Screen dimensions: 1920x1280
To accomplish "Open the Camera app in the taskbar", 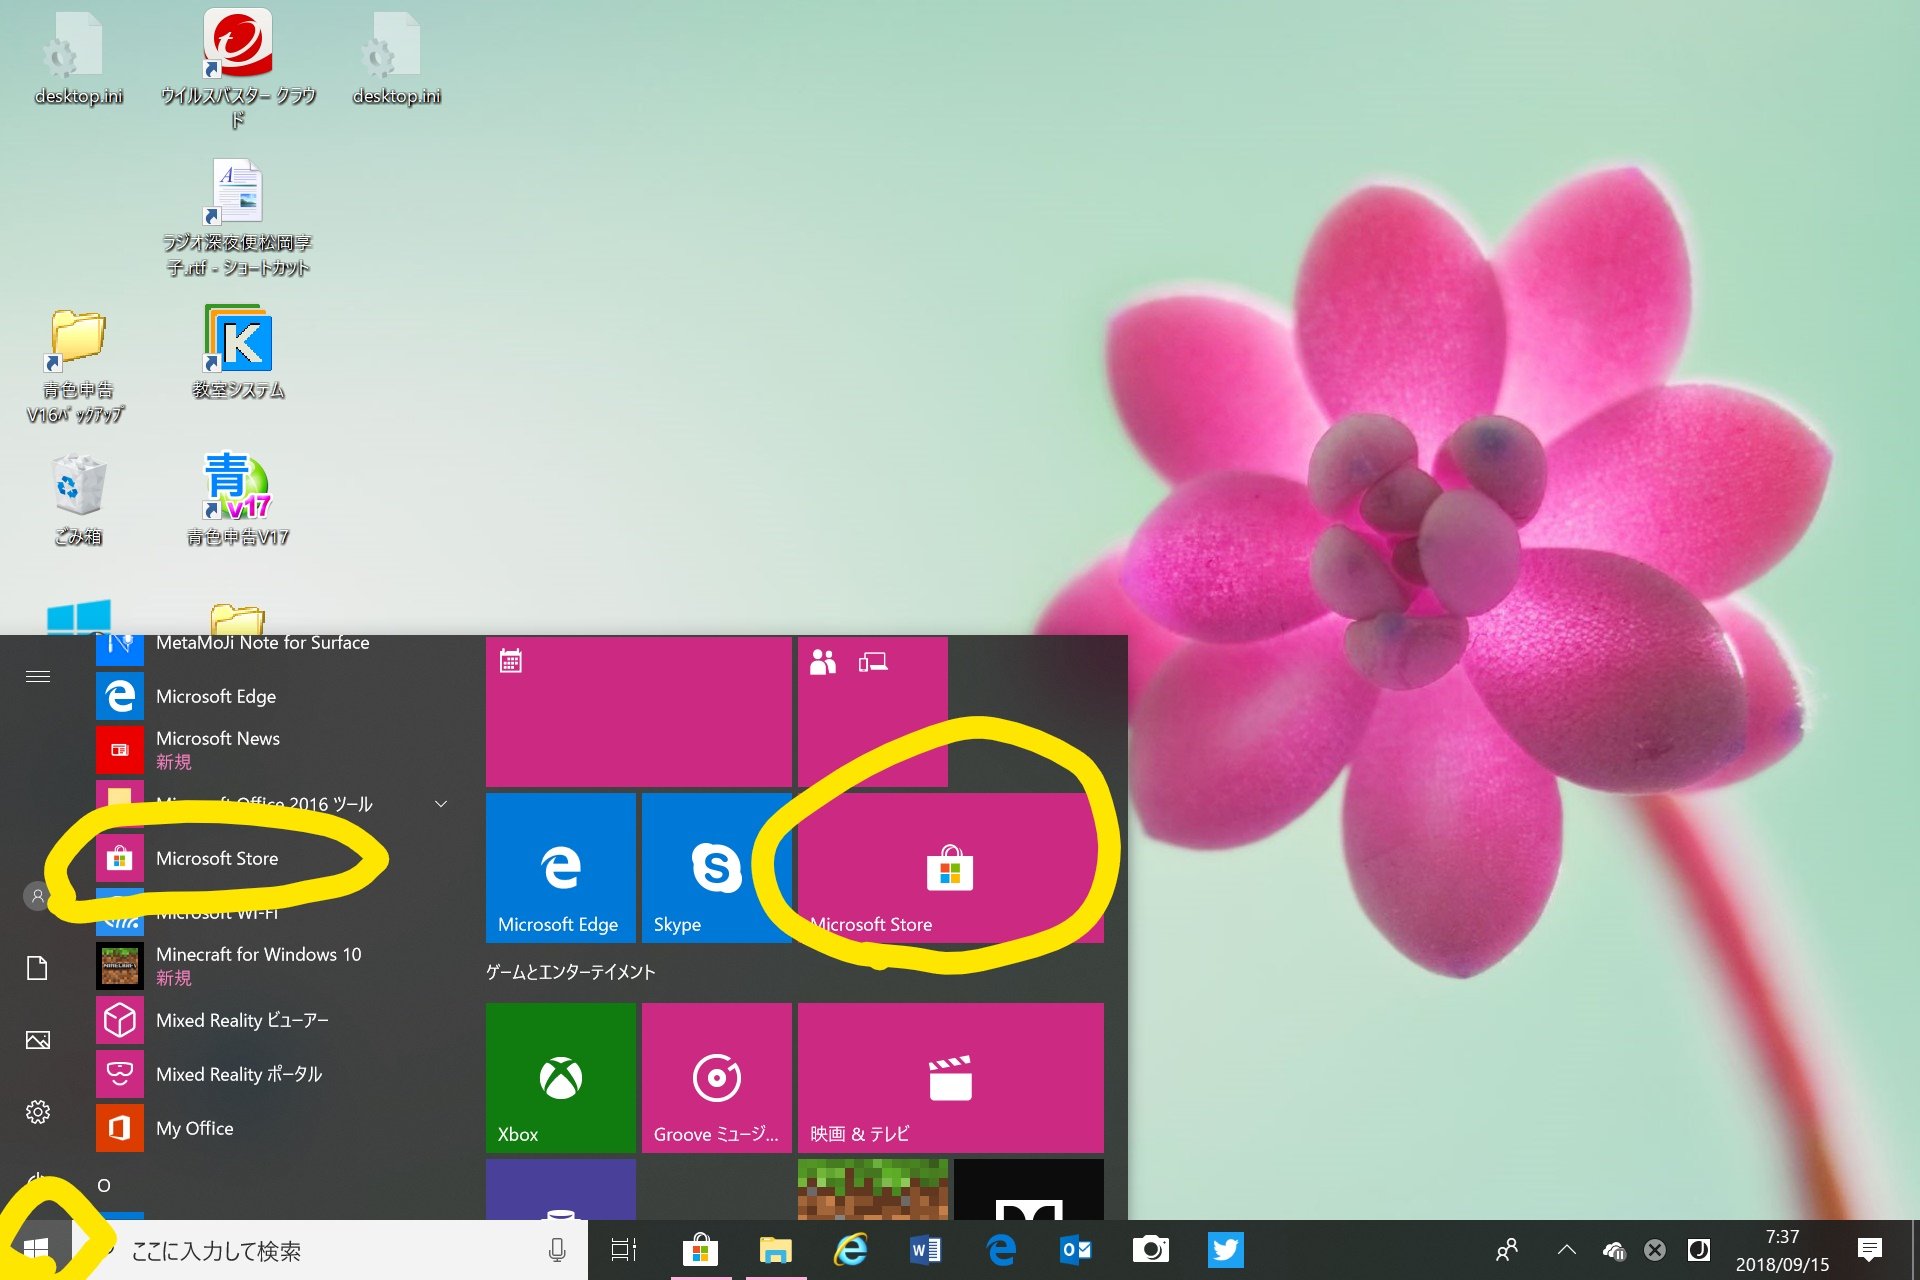I will pyautogui.click(x=1151, y=1250).
